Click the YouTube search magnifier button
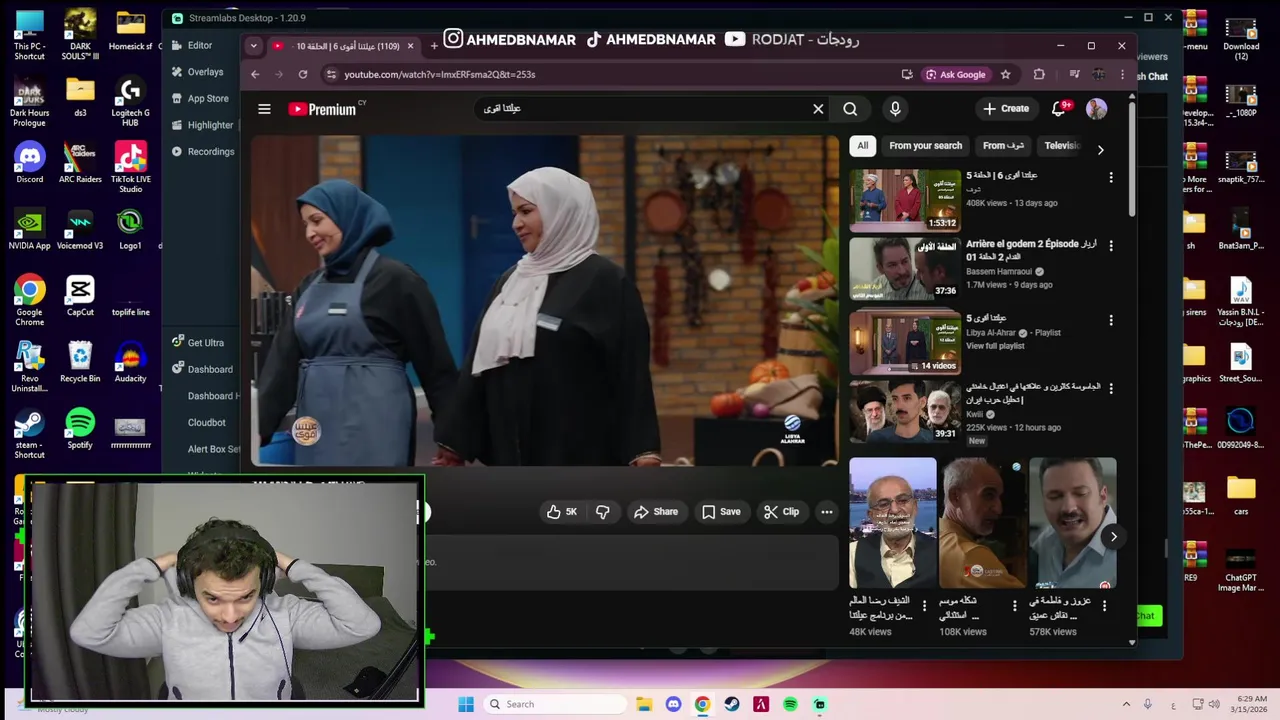Screen dimensions: 1280x720 pyautogui.click(x=850, y=109)
